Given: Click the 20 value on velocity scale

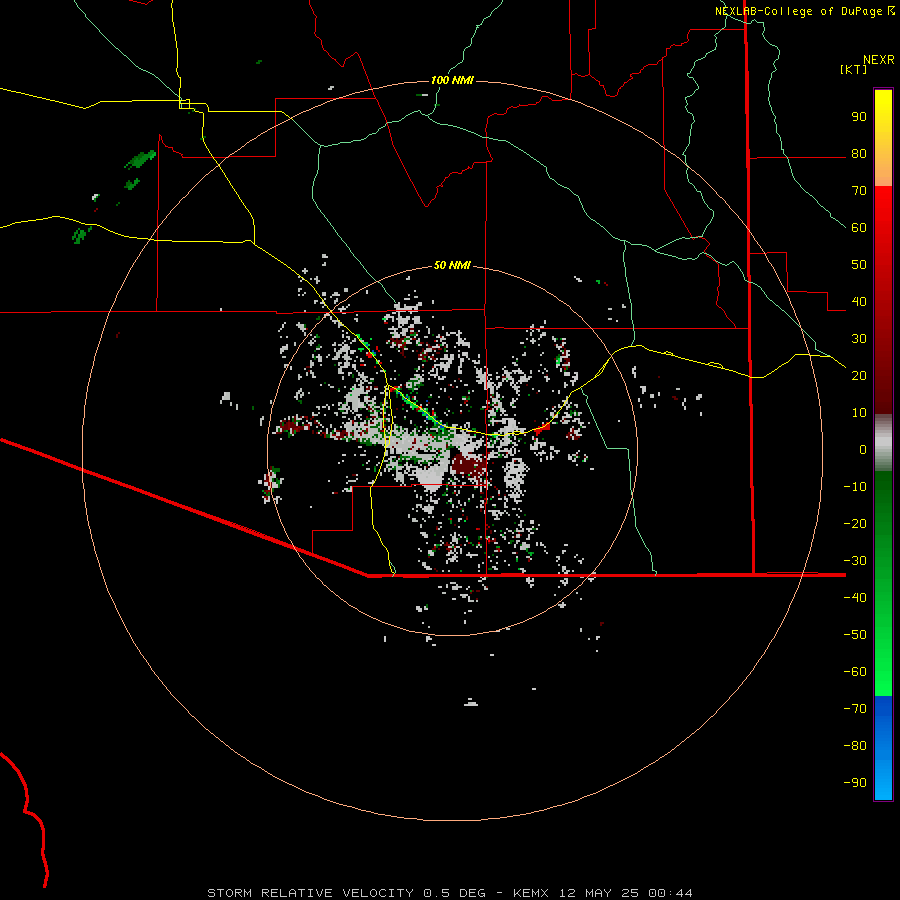Looking at the screenshot, I should click(859, 375).
